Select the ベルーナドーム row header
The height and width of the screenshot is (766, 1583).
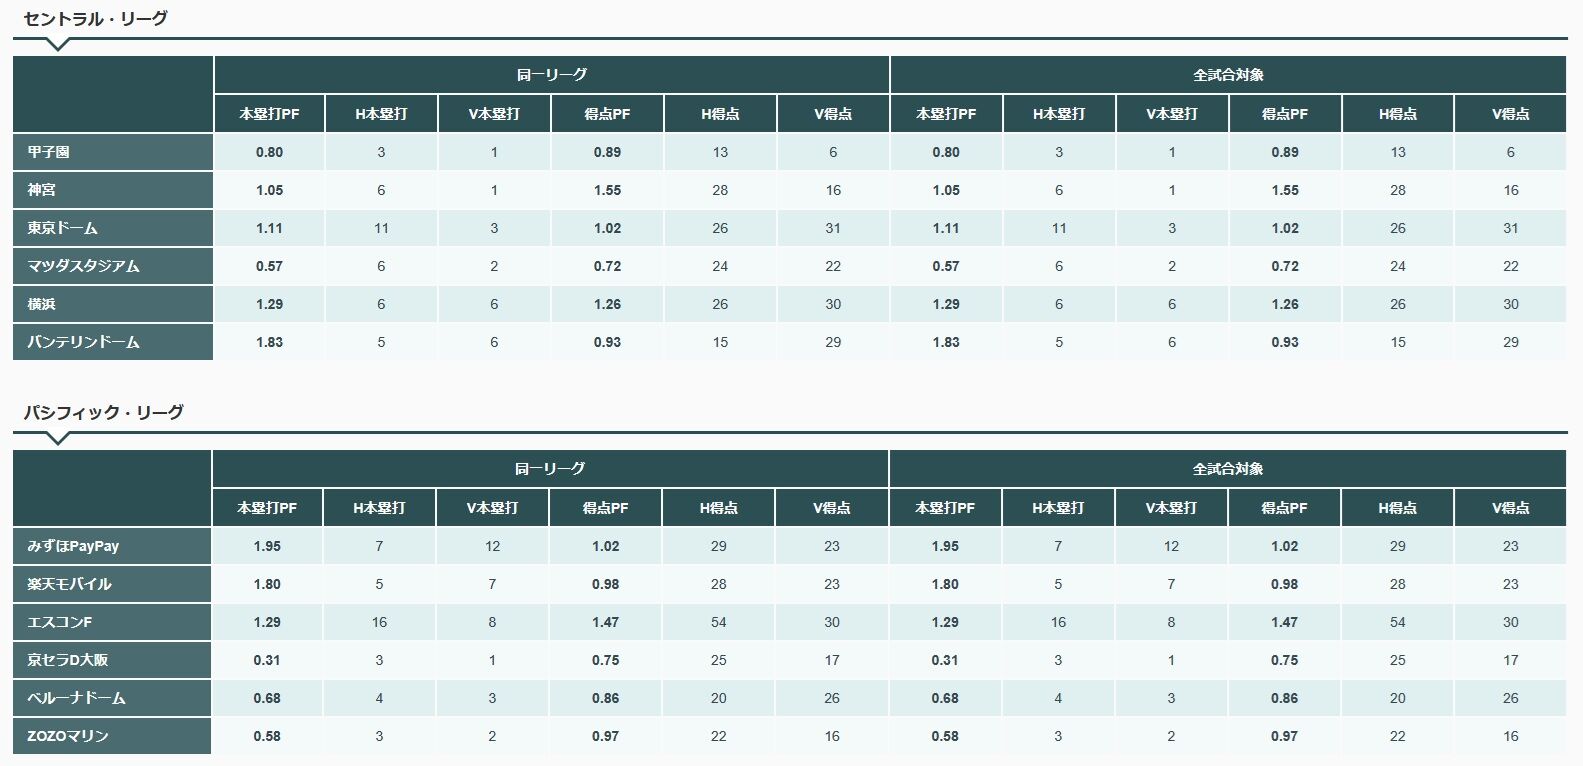[112, 698]
